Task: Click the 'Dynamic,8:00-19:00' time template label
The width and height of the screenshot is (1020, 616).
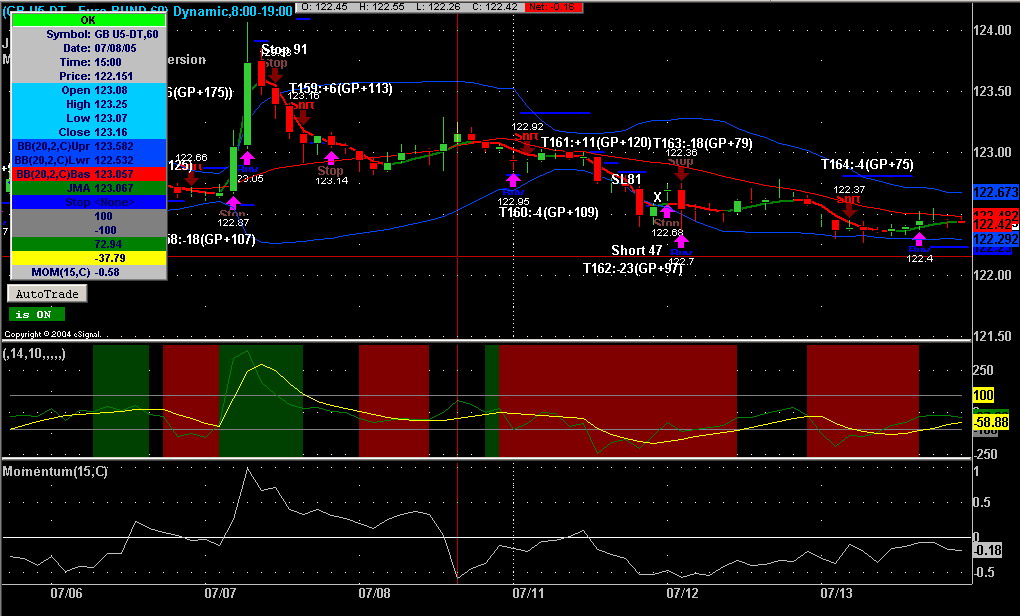Action: tap(232, 12)
